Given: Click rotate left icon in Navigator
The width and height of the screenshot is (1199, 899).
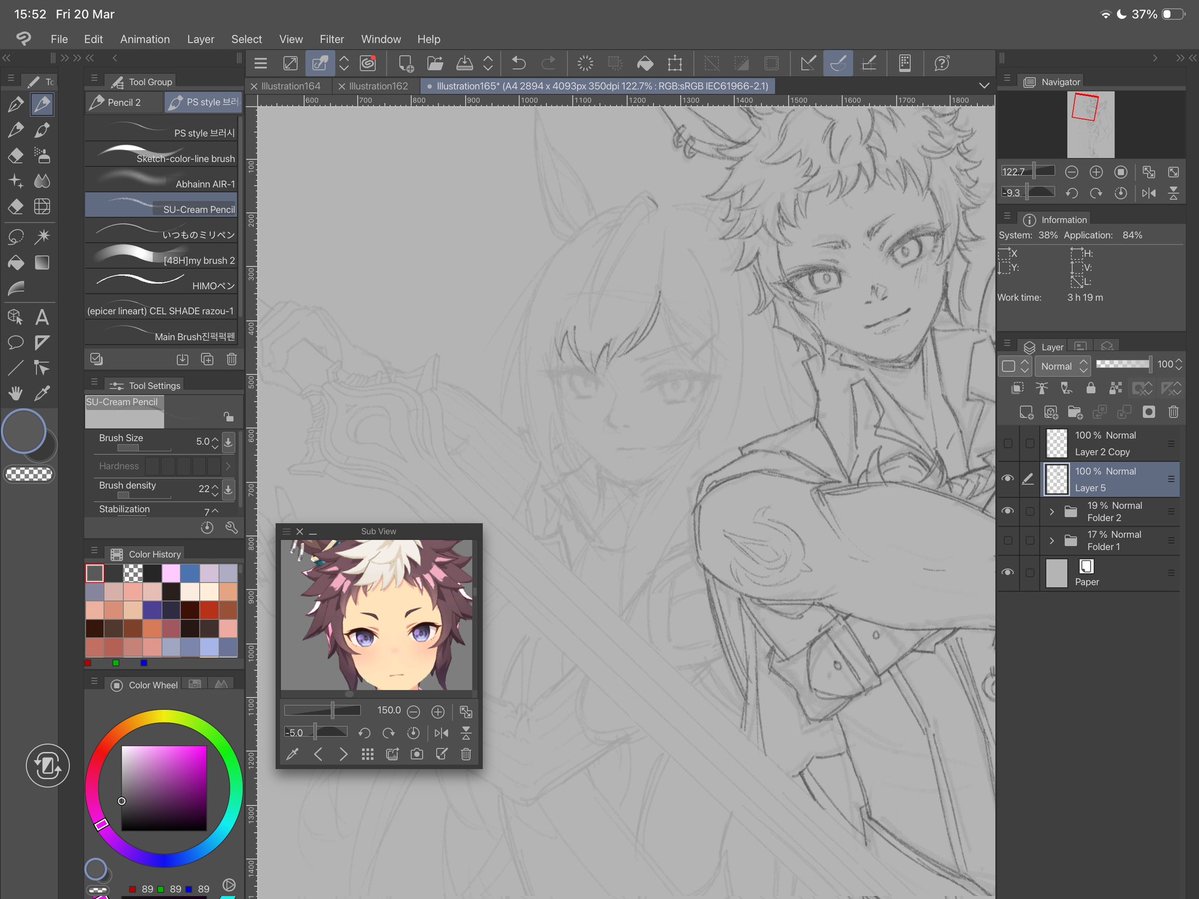Looking at the screenshot, I should [1071, 193].
